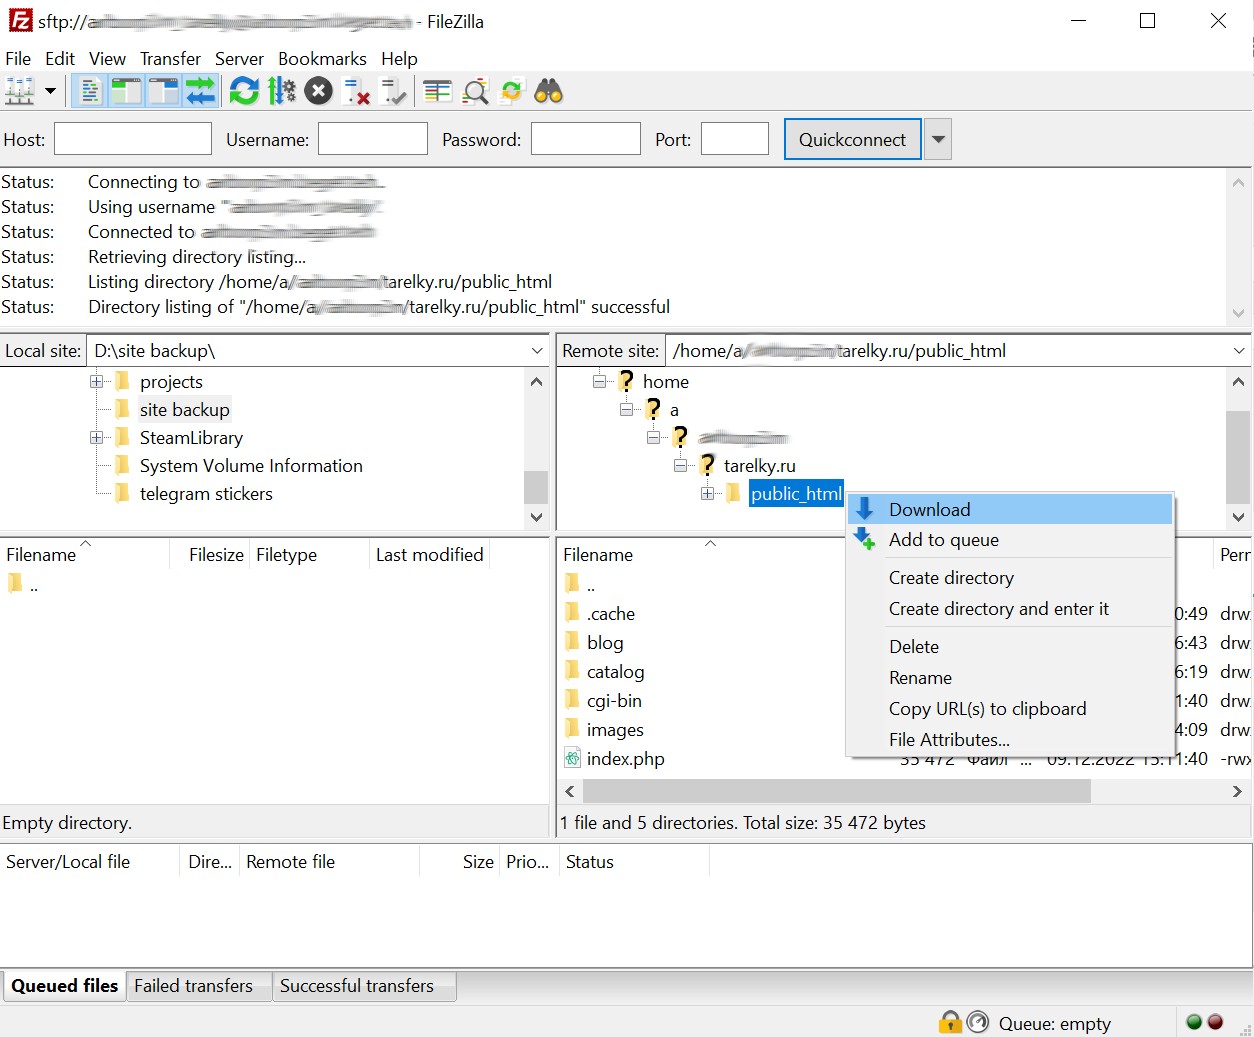The image size is (1254, 1037).
Task: Open the directory listing filters icon
Action: coord(437,92)
